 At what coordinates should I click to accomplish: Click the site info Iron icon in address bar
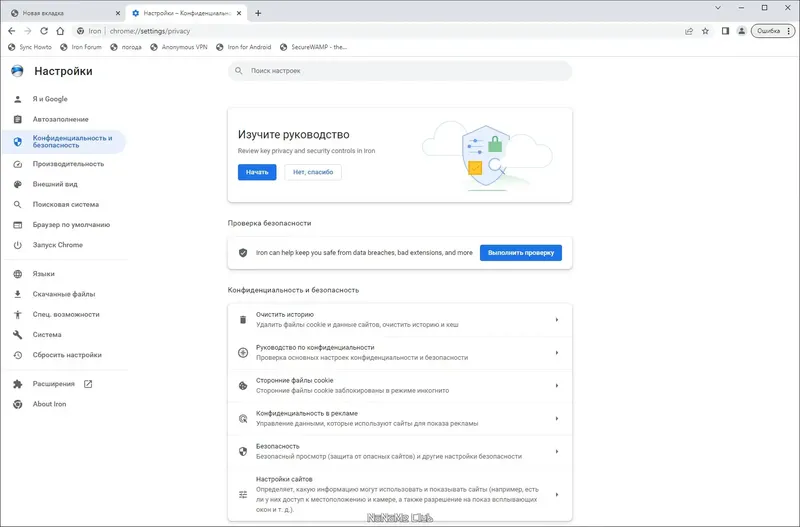80,31
